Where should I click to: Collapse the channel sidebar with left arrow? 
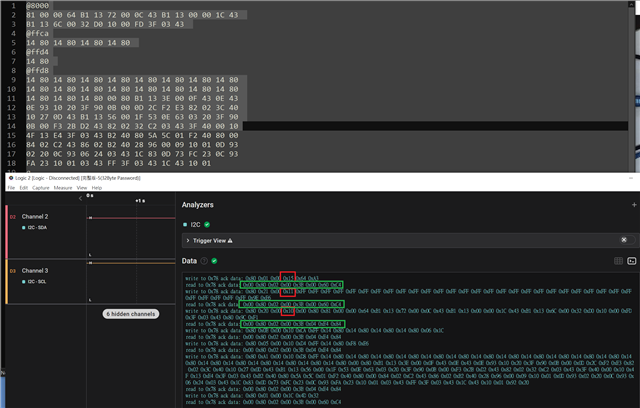point(80,198)
